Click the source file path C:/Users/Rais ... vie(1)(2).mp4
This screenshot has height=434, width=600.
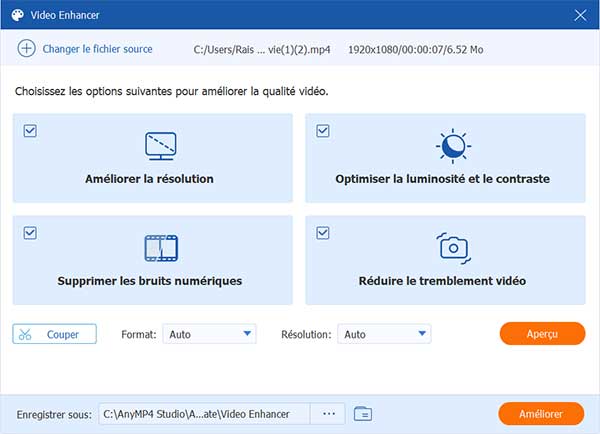click(x=262, y=49)
